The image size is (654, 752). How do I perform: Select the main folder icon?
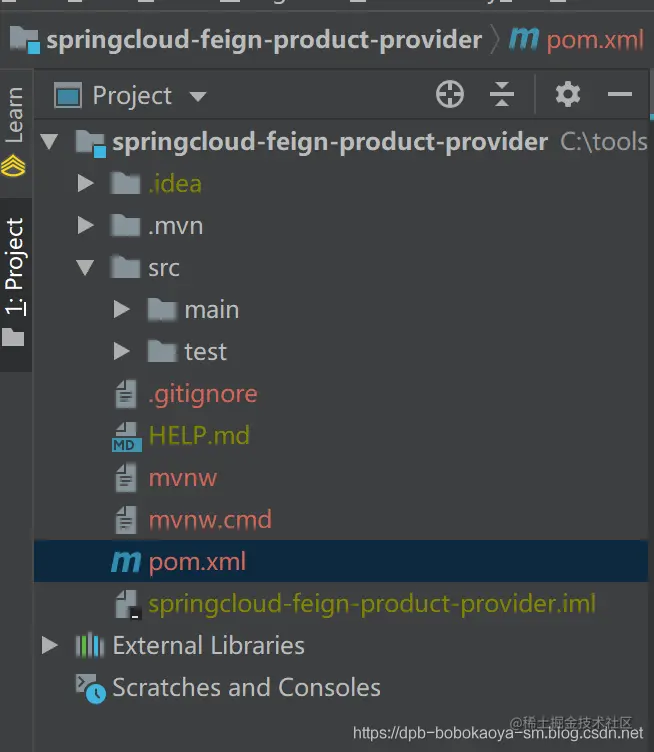162,309
